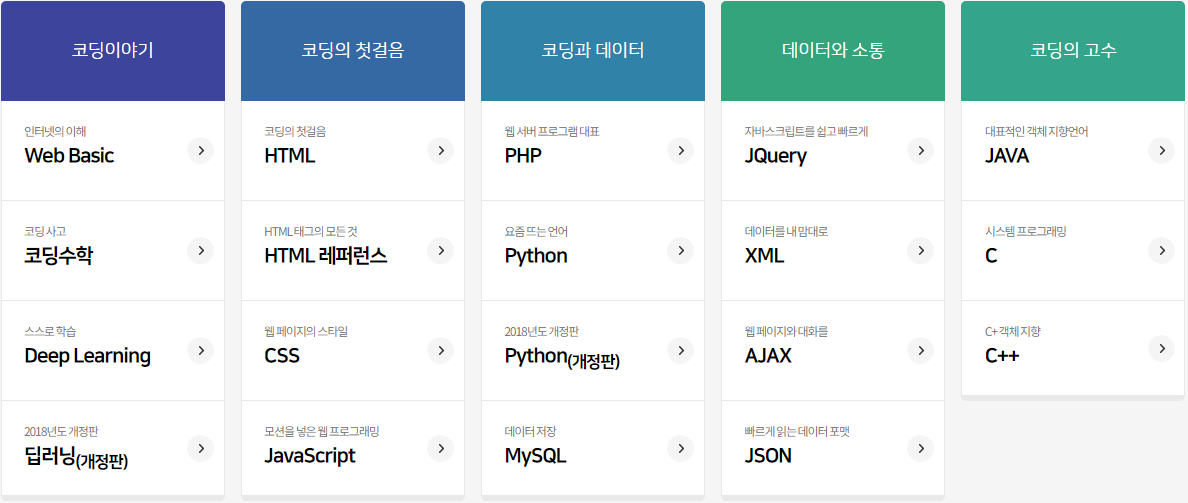Open the XML course title
The height and width of the screenshot is (503, 1188).
[764, 256]
